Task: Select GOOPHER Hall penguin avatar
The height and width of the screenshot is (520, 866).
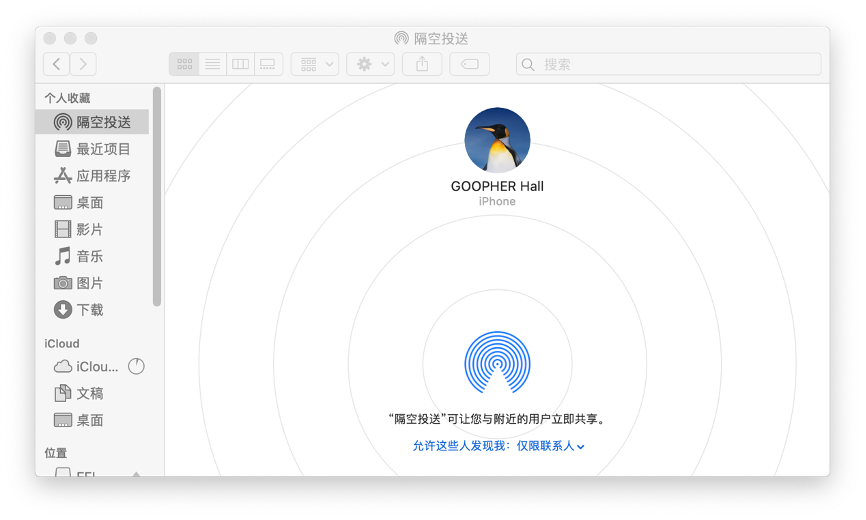Action: [497, 140]
